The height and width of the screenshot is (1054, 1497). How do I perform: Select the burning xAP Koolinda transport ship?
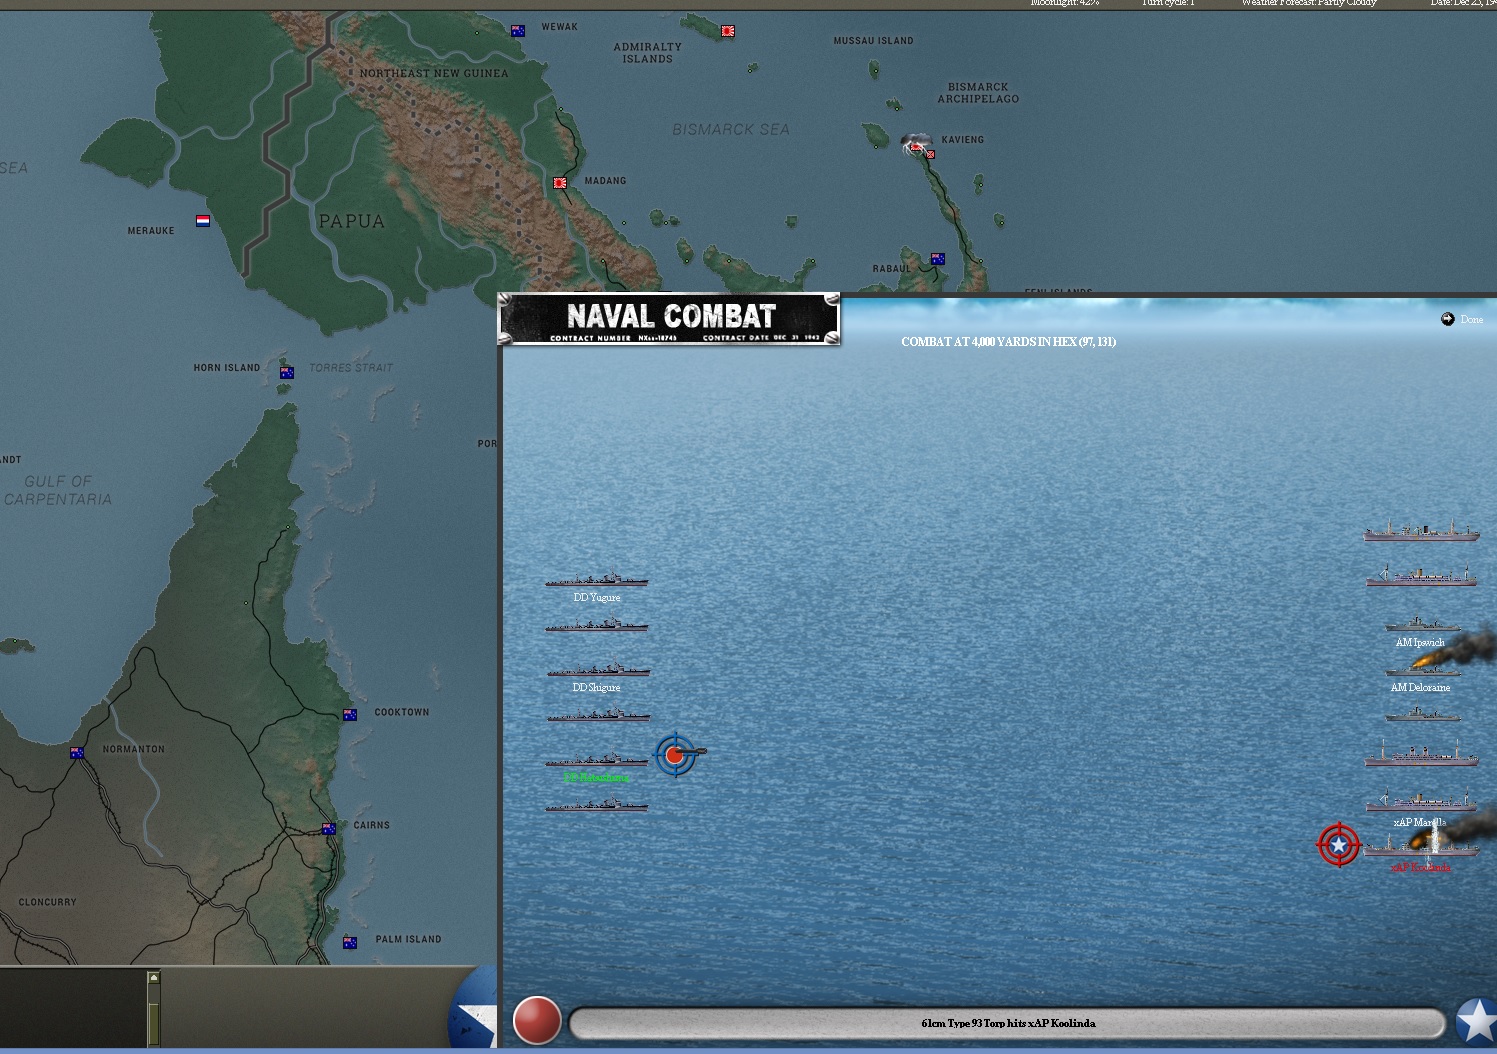coord(1421,847)
